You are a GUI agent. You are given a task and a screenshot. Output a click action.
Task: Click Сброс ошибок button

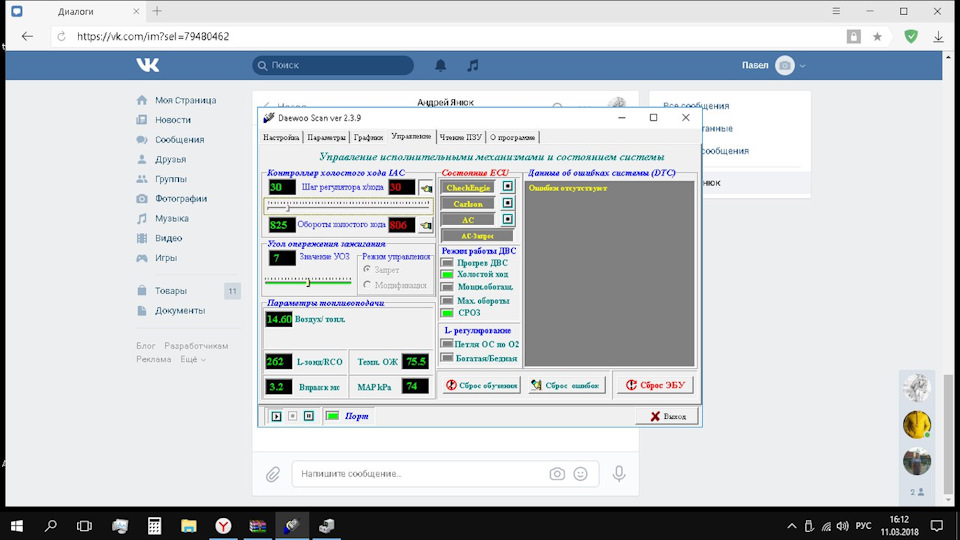567,385
